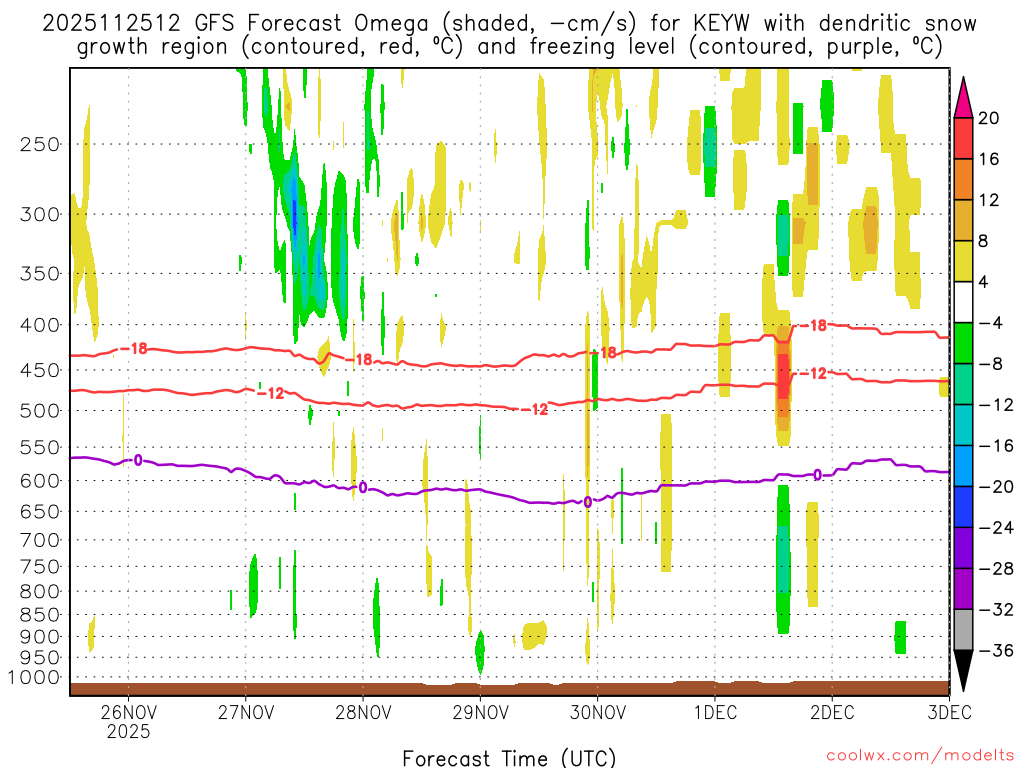Click the colorbar tick value -24
This screenshot has width=1024, height=768.
[996, 528]
